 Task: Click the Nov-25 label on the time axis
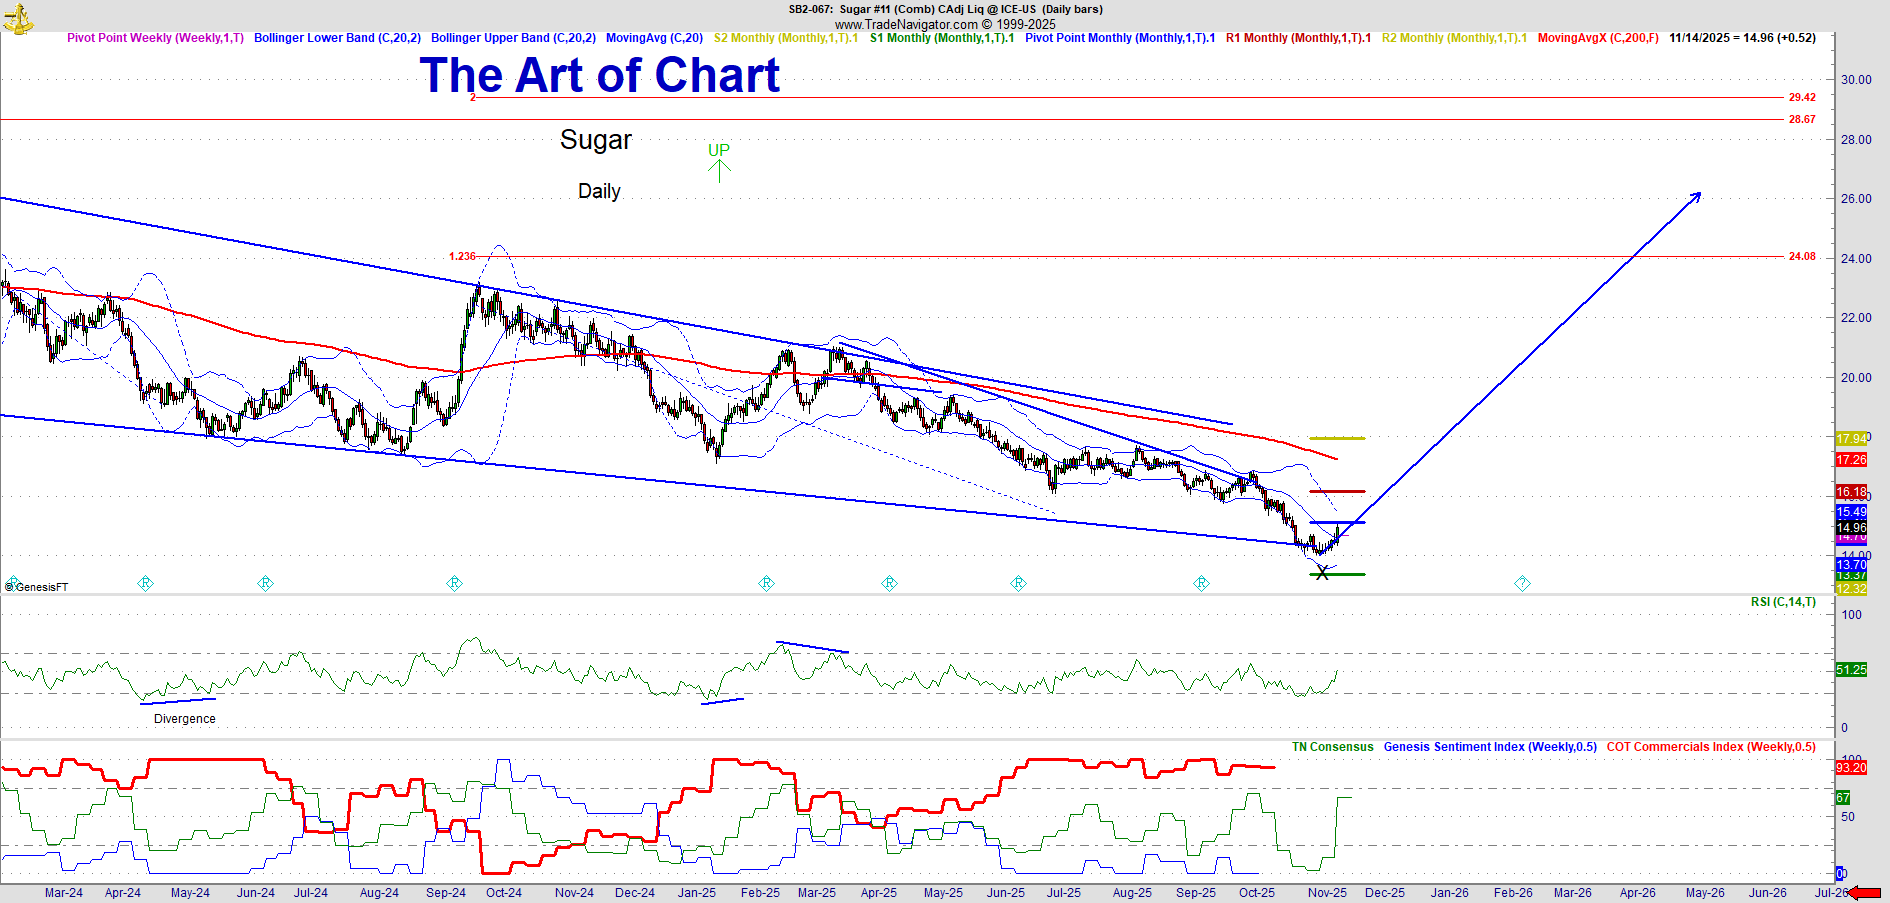1327,893
